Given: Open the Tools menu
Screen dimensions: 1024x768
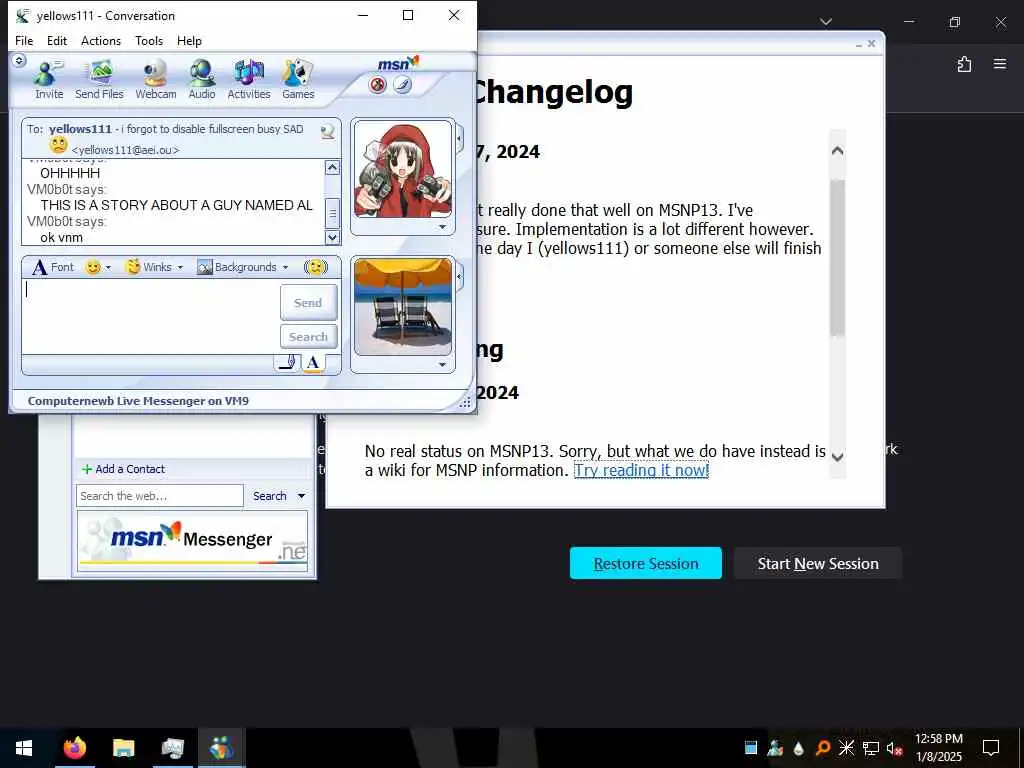Looking at the screenshot, I should point(149,40).
